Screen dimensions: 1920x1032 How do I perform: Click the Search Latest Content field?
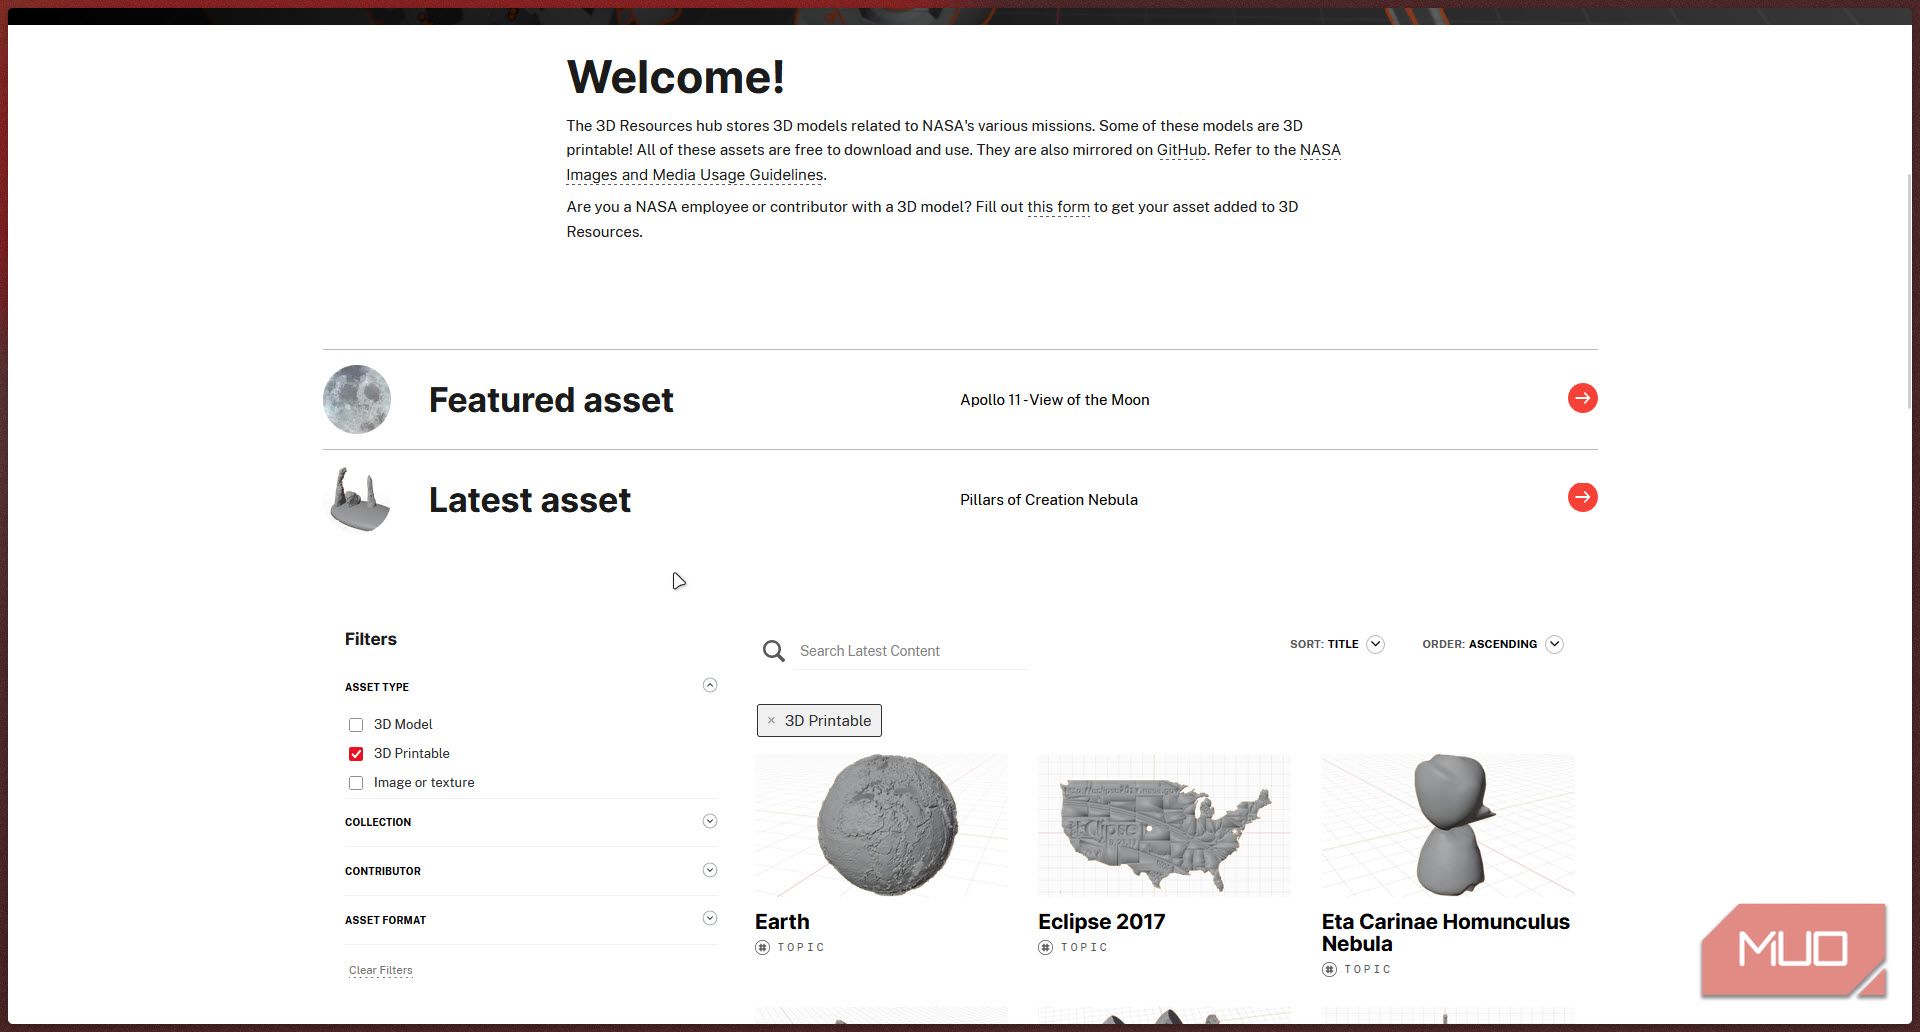pos(912,651)
